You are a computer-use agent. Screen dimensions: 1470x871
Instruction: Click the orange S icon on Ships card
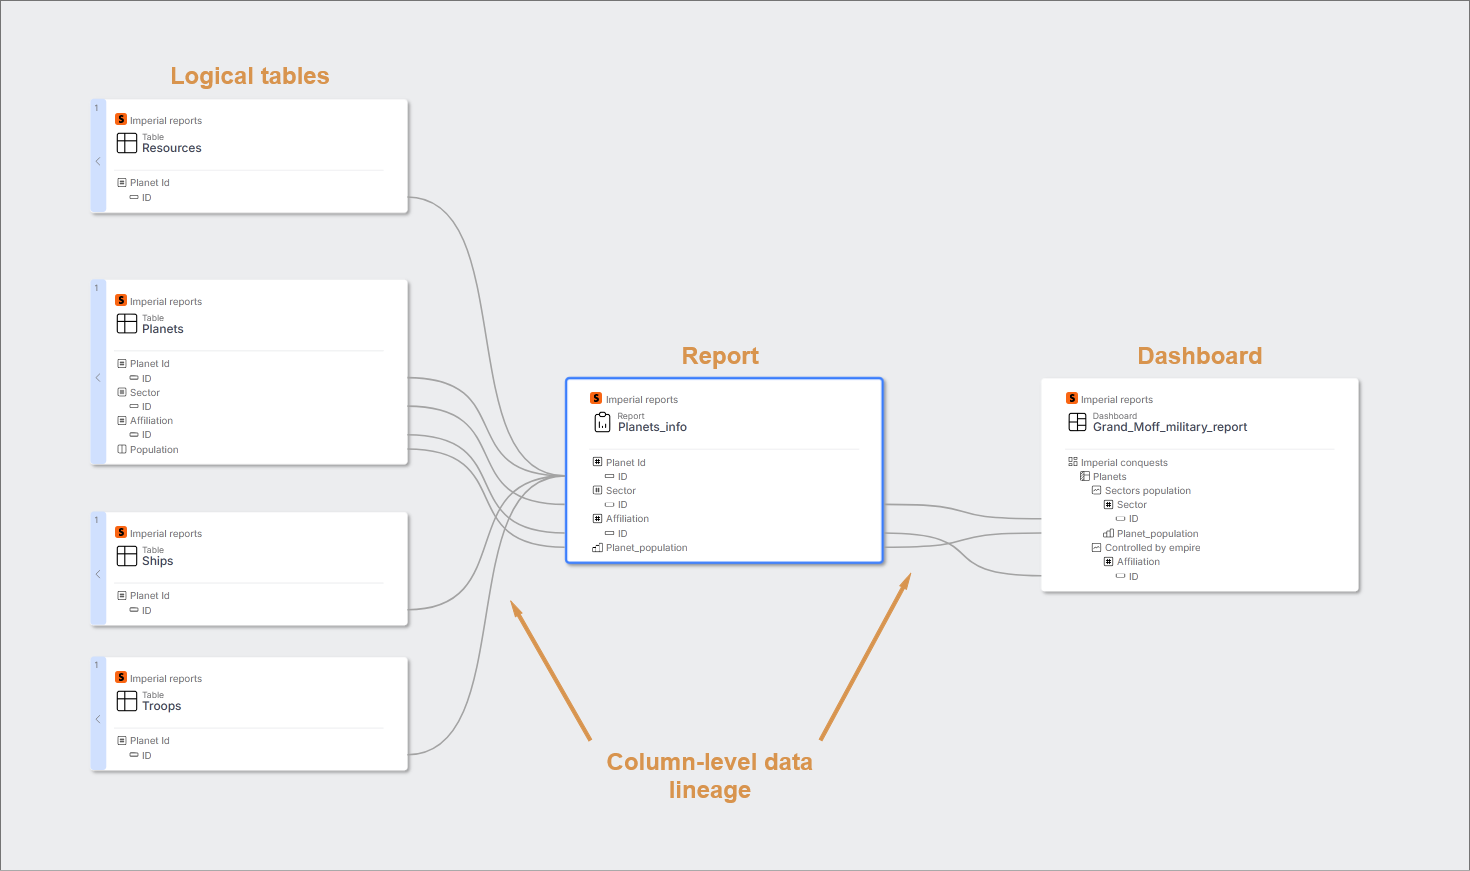(x=121, y=532)
